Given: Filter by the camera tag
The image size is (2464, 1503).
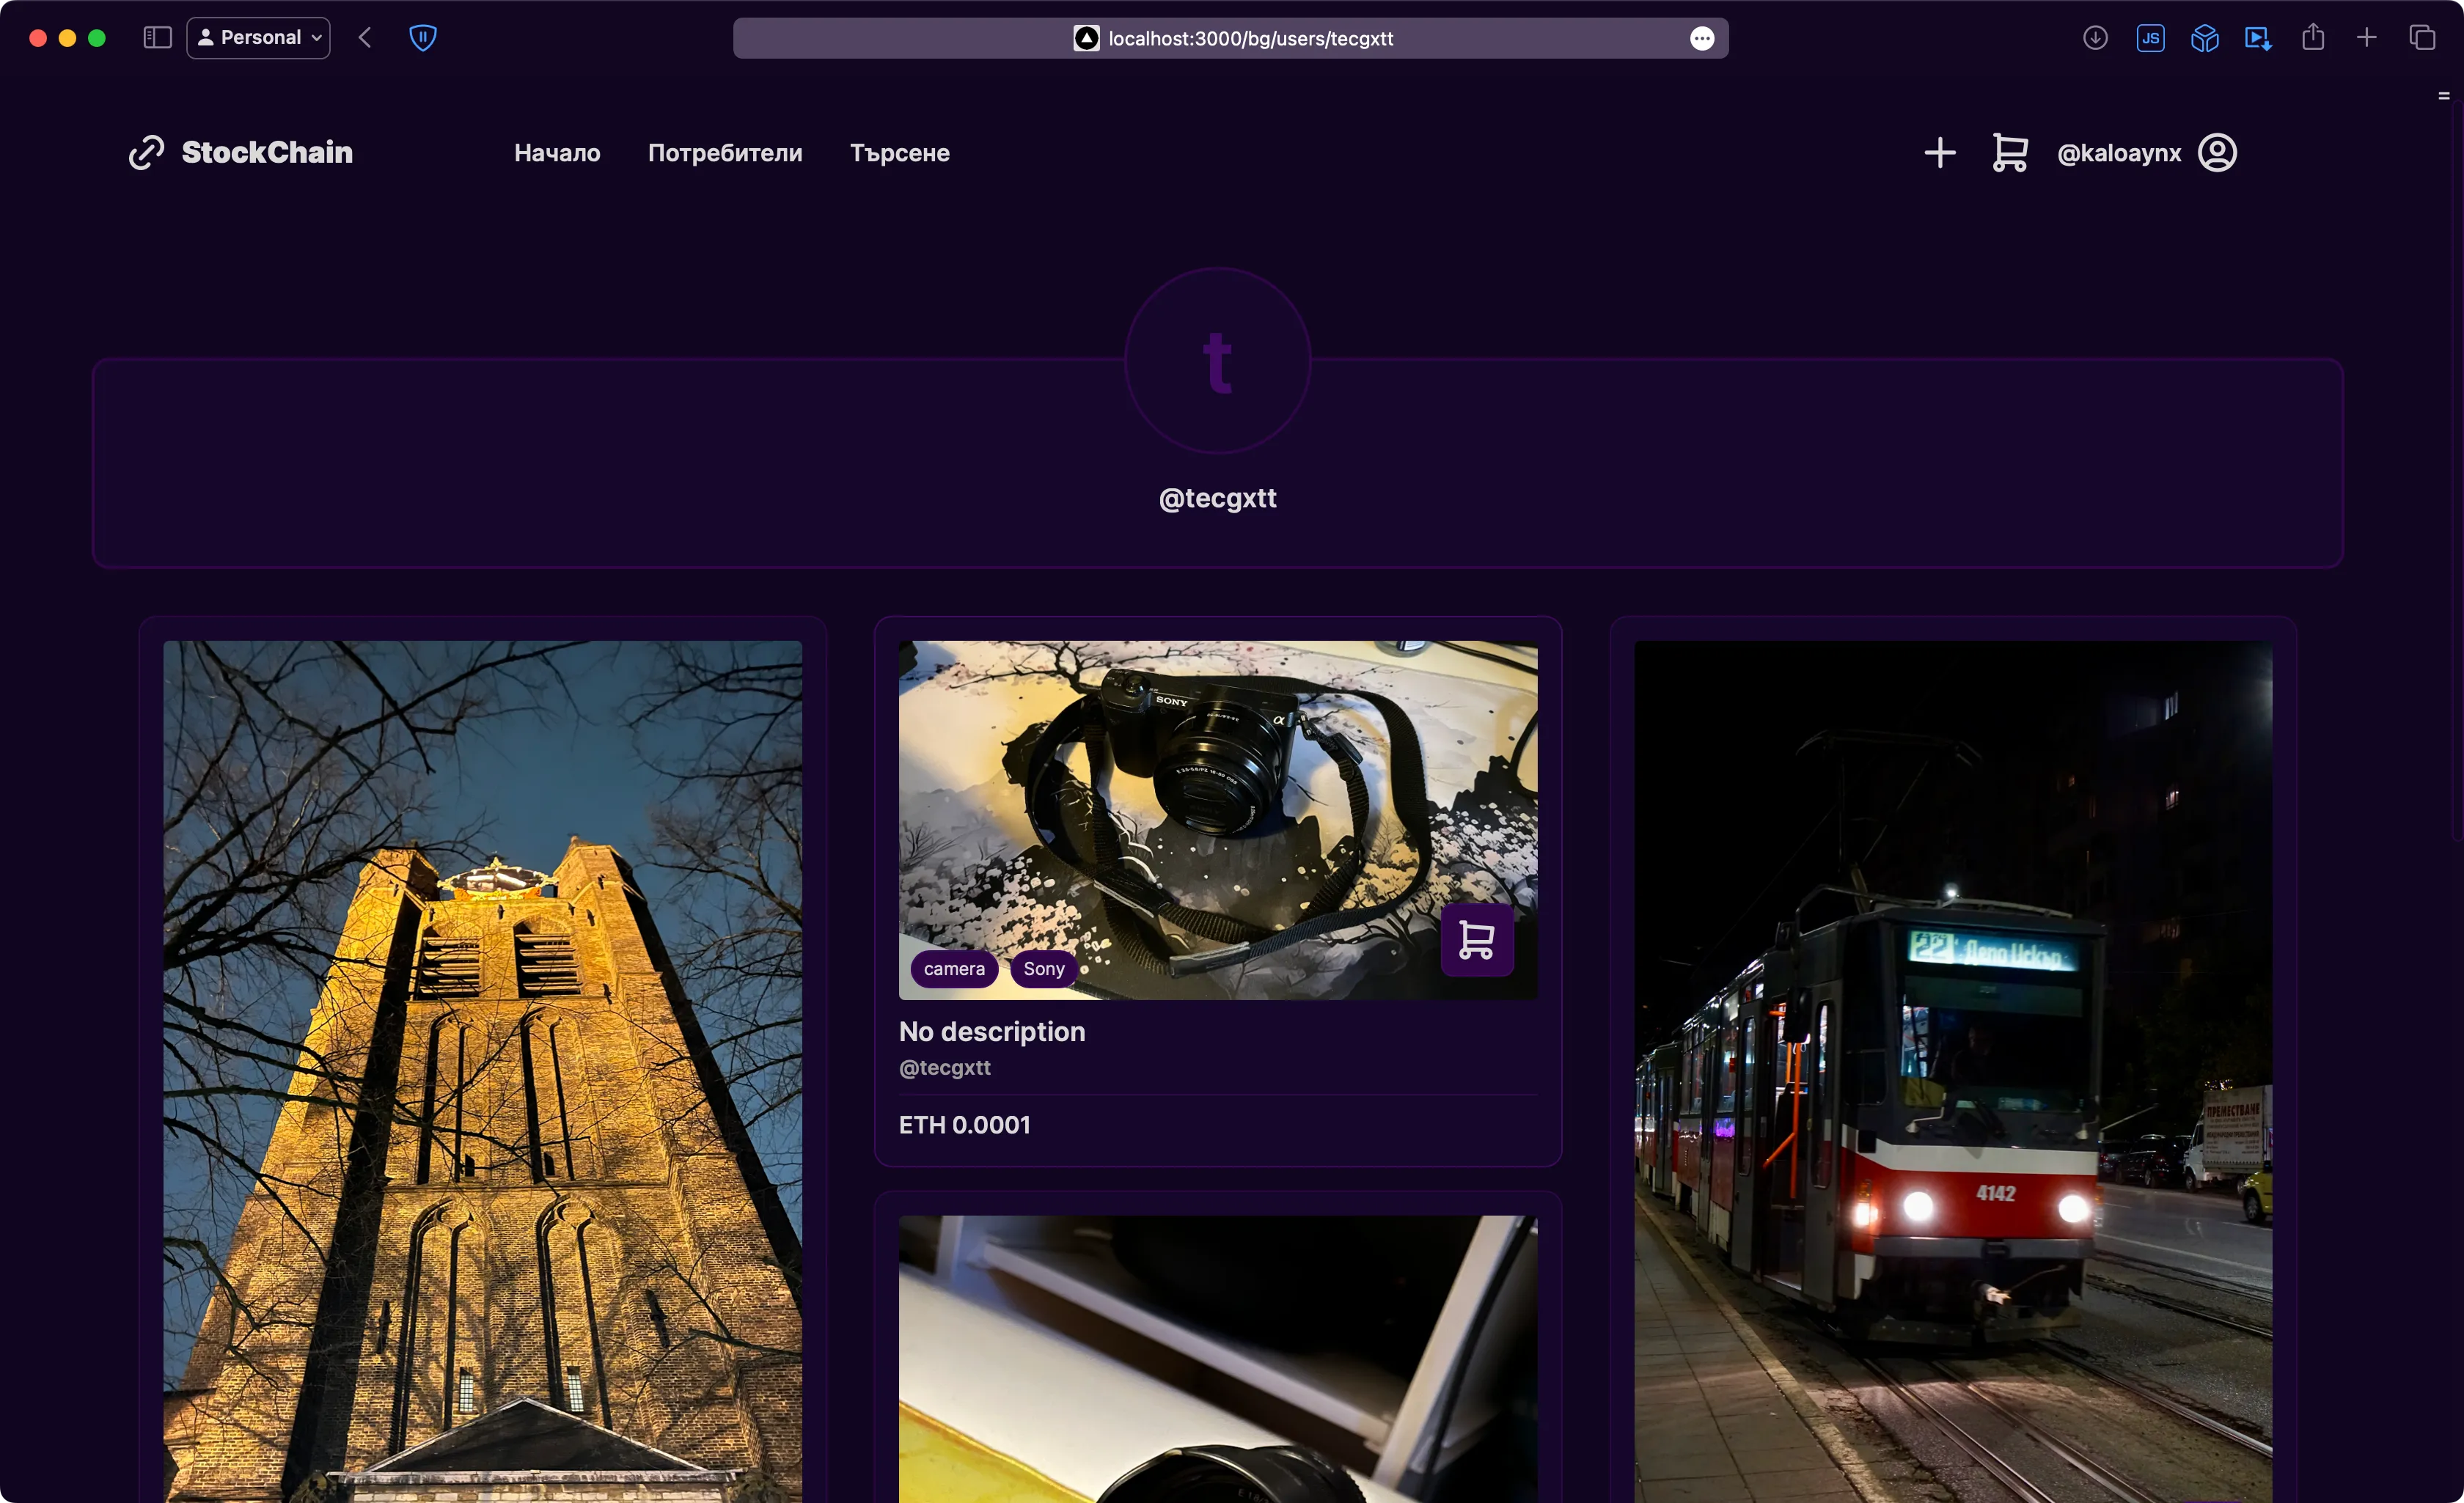Looking at the screenshot, I should pyautogui.click(x=954, y=969).
